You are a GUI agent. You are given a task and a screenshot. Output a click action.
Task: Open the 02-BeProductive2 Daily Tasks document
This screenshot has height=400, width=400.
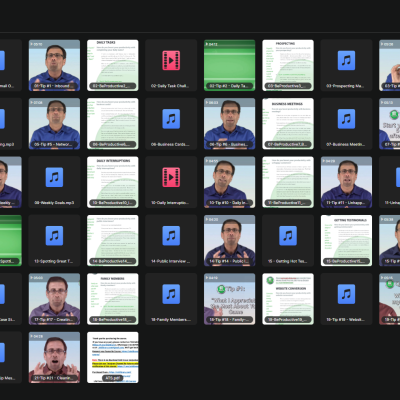[x=113, y=65]
